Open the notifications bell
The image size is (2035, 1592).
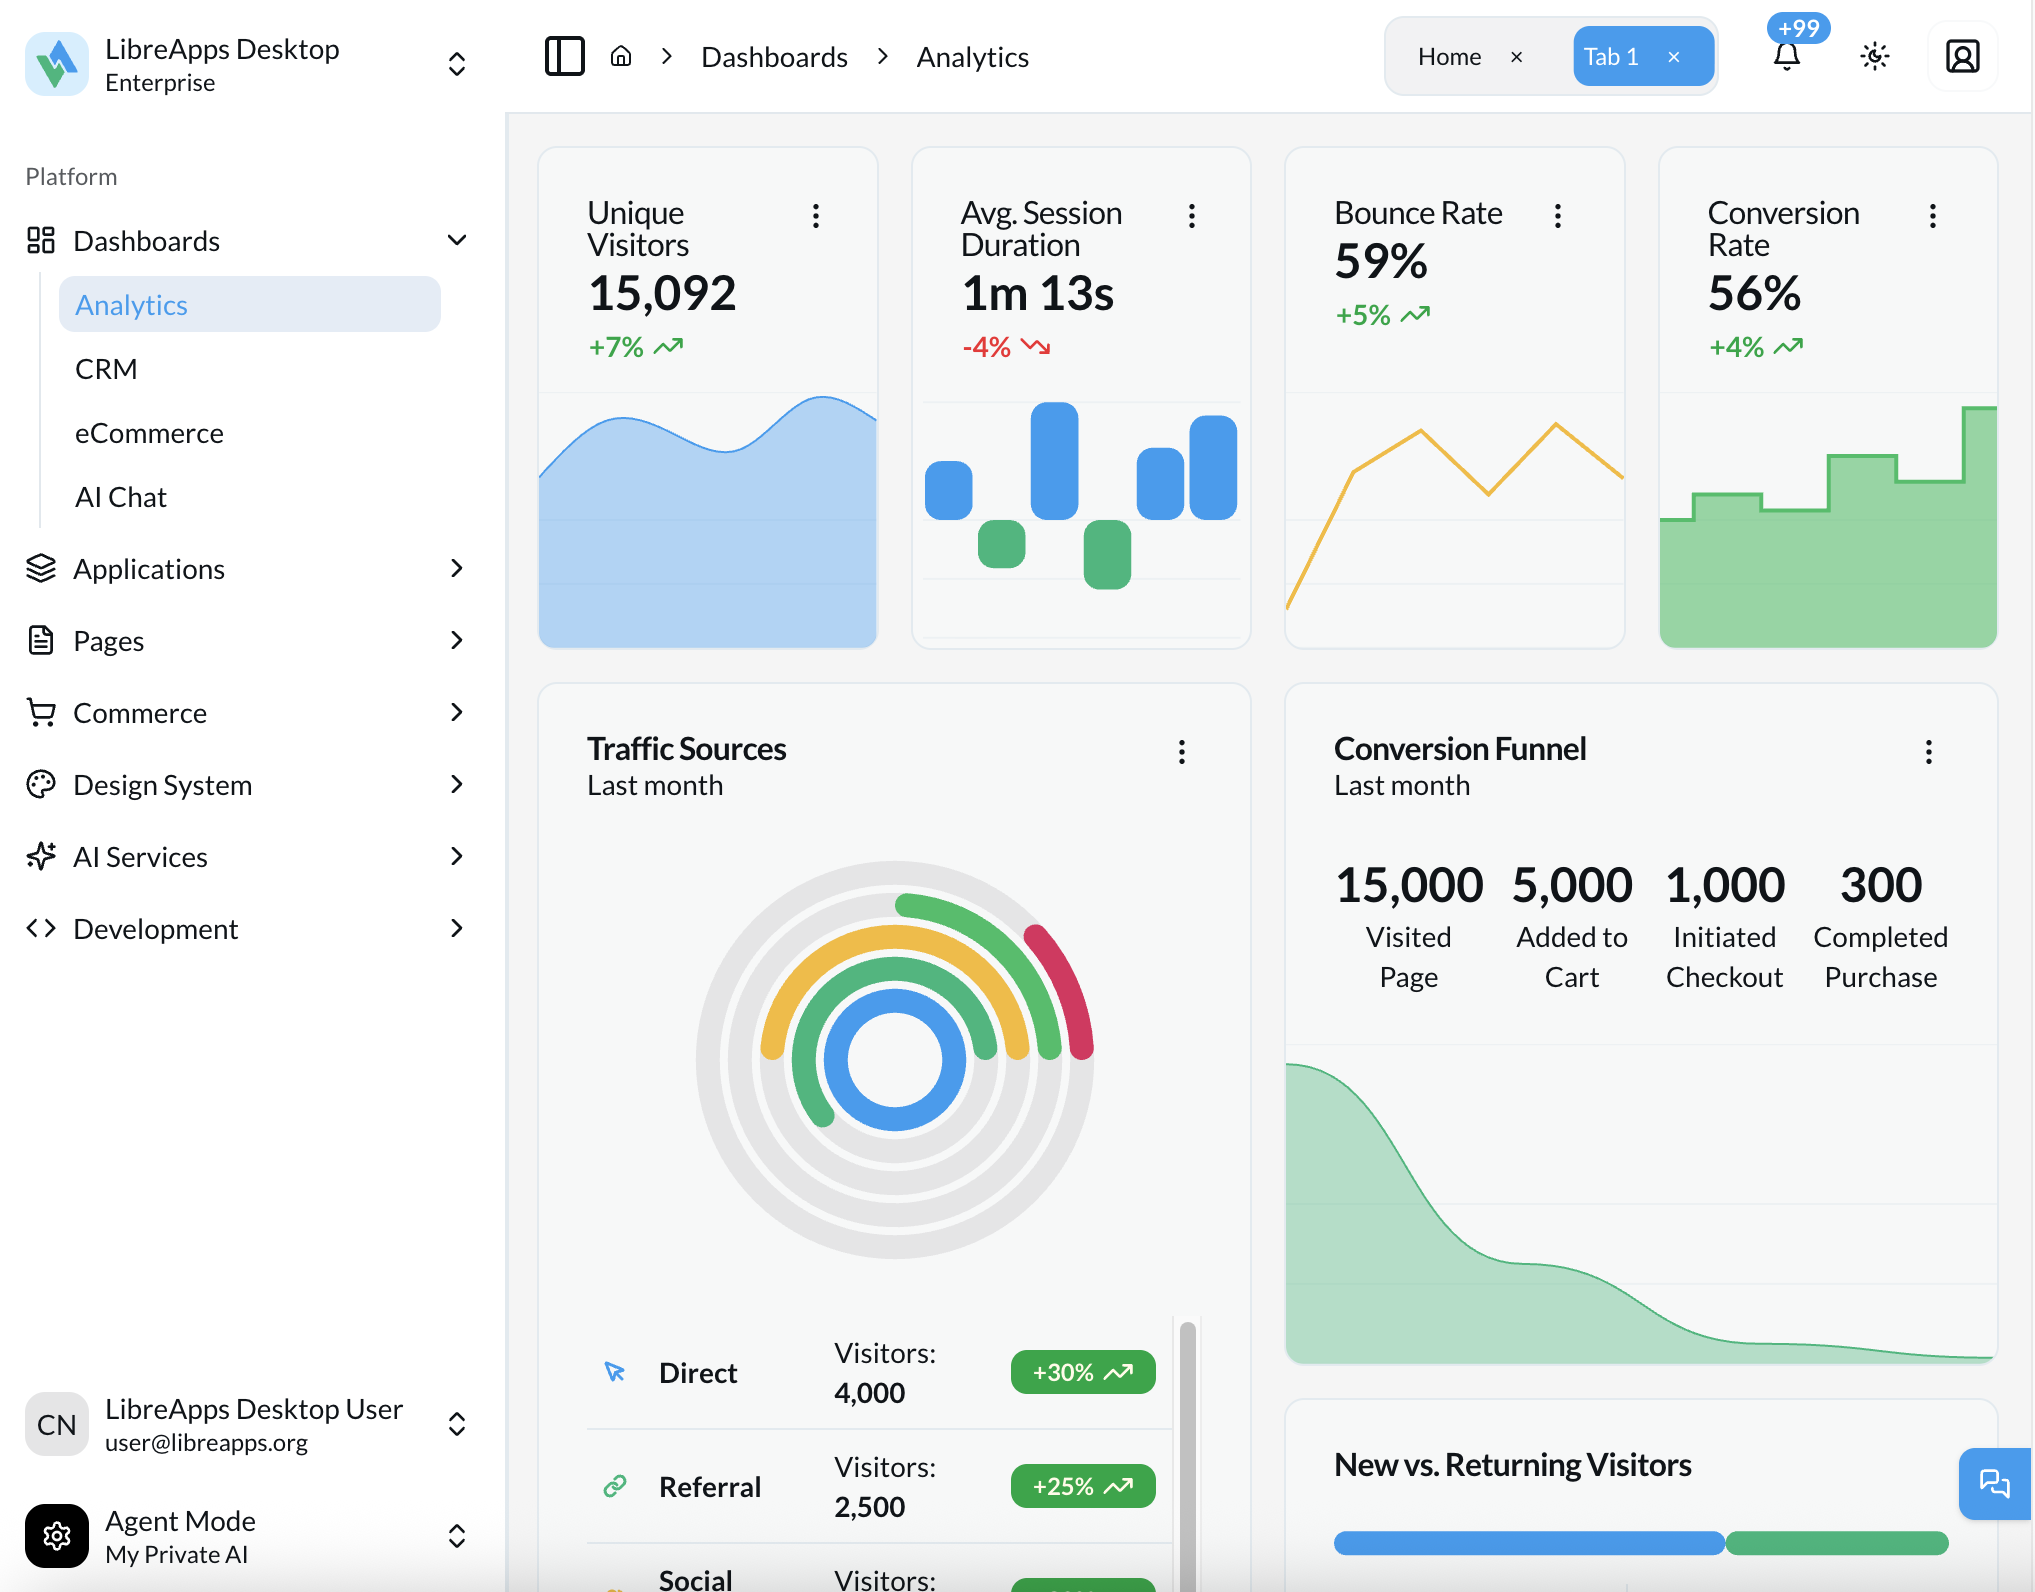(x=1787, y=56)
